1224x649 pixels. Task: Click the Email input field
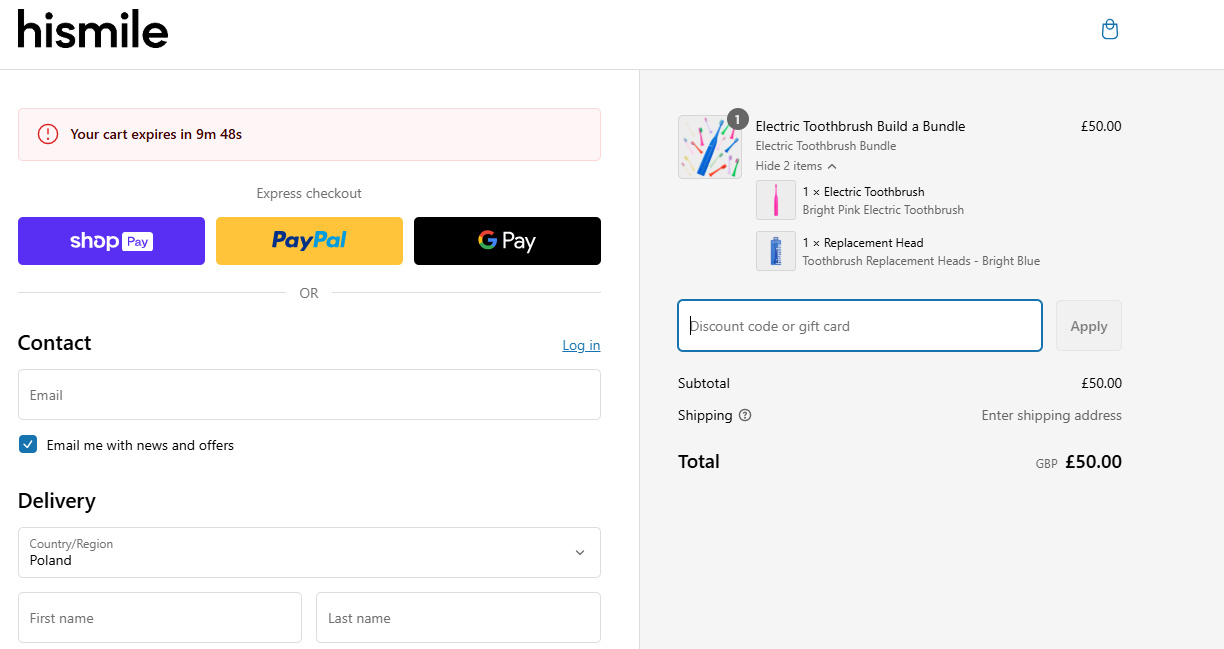tap(309, 394)
